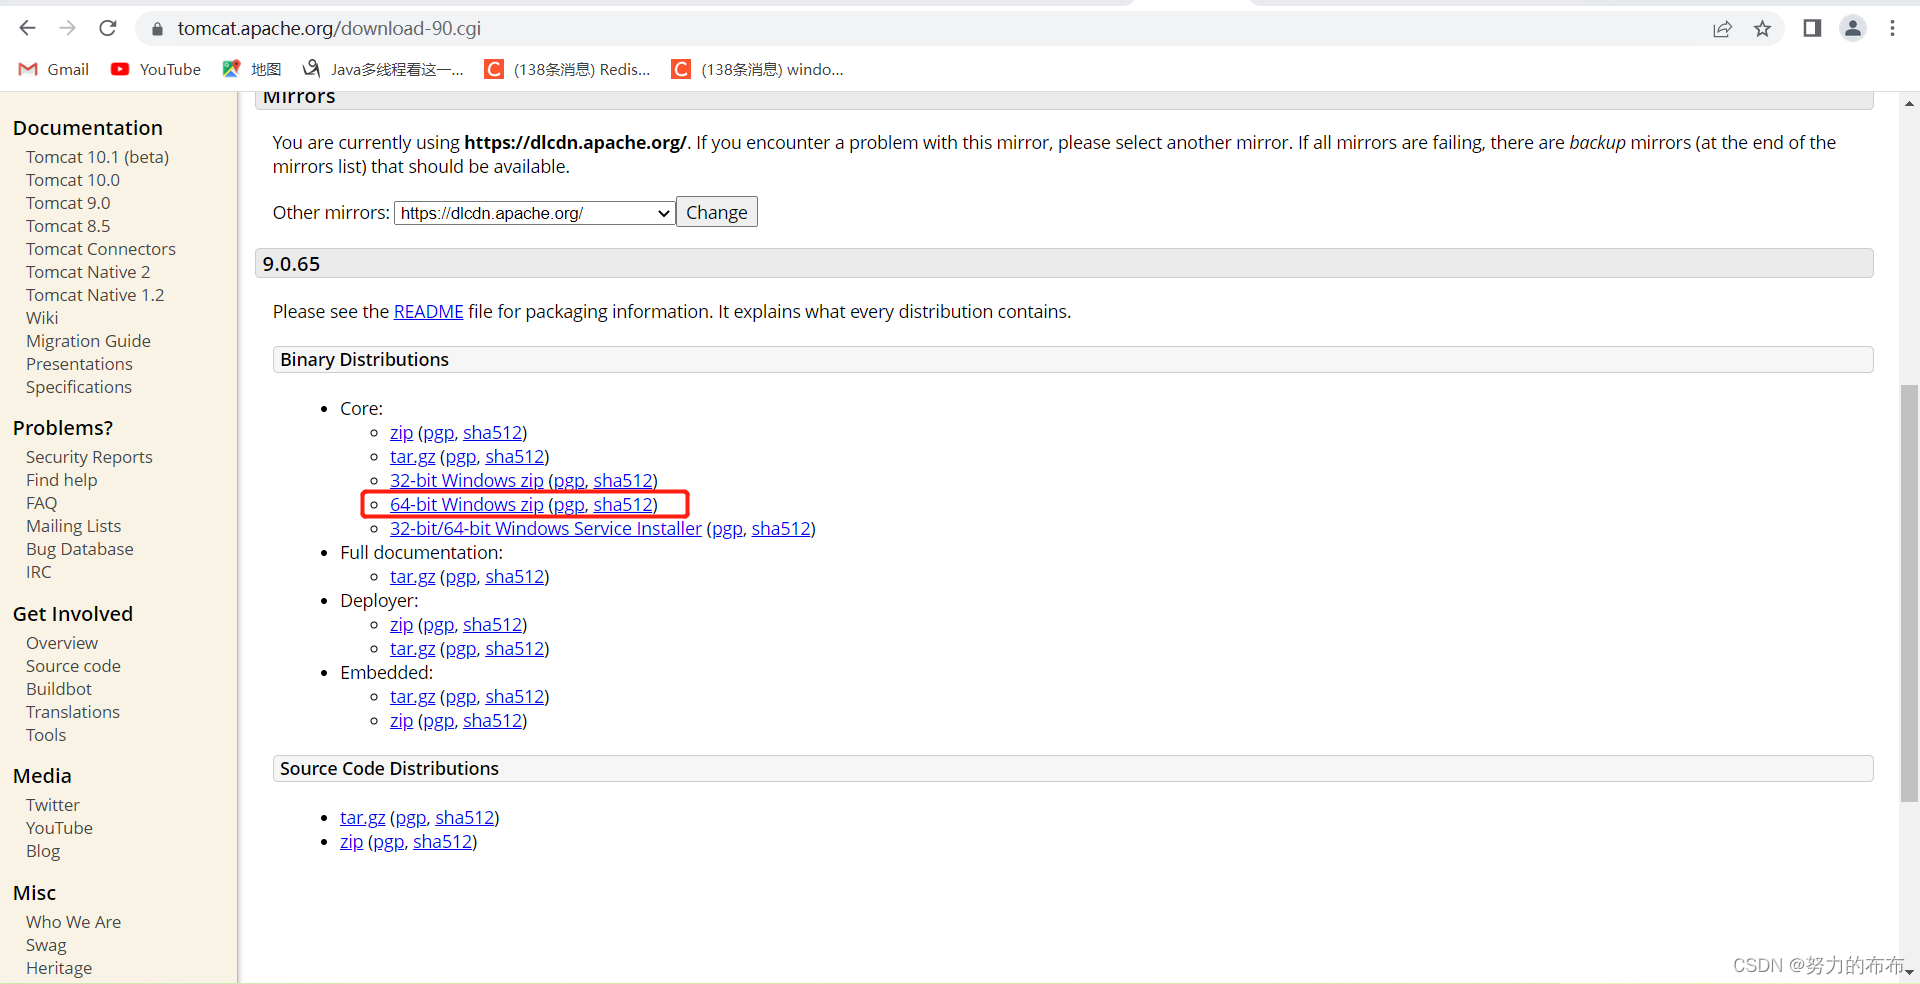The image size is (1920, 984).
Task: Open Blog under Media
Action: click(43, 851)
